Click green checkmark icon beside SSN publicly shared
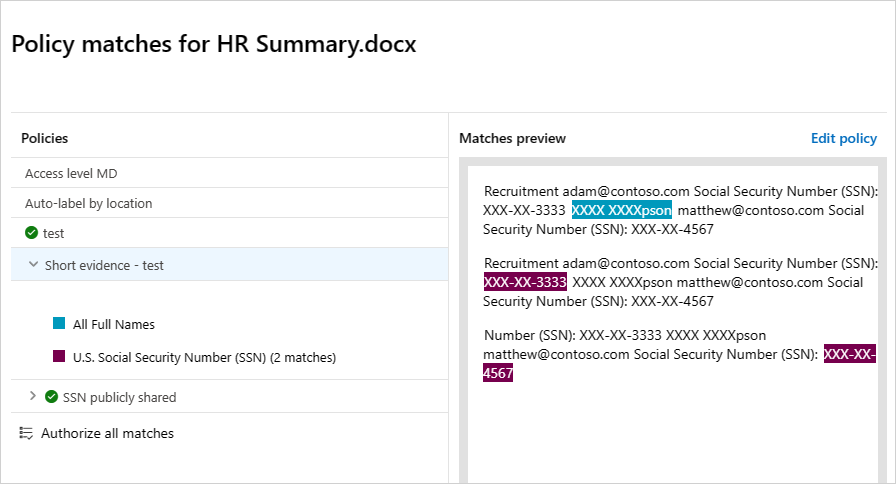The width and height of the screenshot is (896, 484). point(52,397)
